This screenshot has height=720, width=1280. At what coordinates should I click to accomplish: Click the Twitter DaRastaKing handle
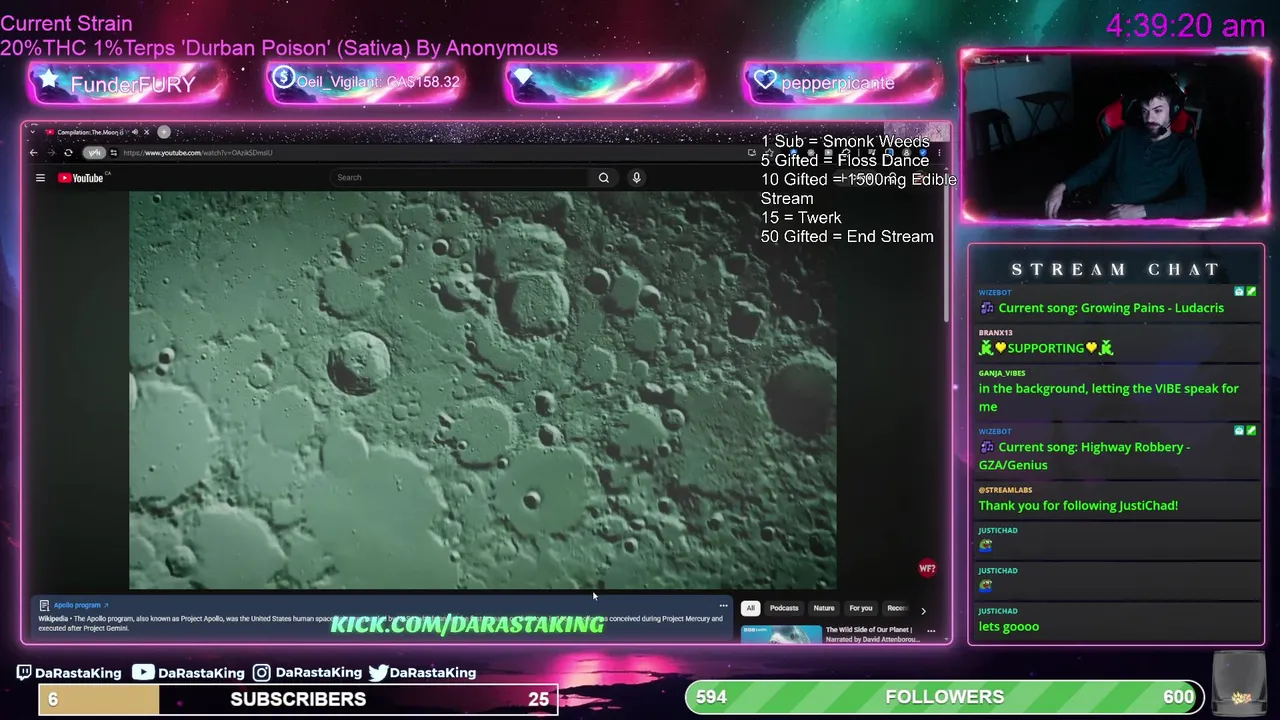pyautogui.click(x=422, y=673)
